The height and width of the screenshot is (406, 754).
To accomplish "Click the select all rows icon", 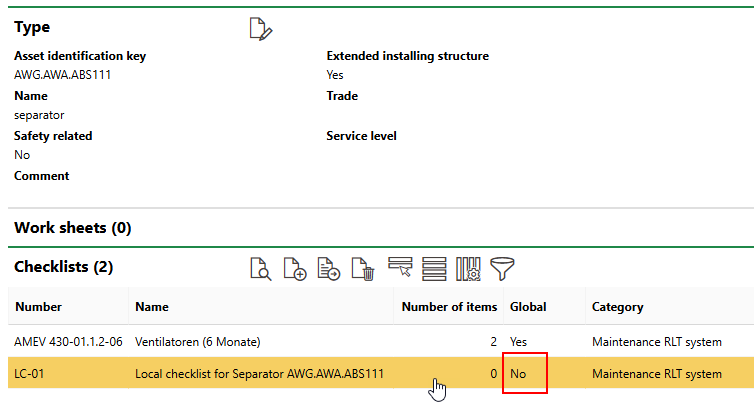I will [433, 268].
